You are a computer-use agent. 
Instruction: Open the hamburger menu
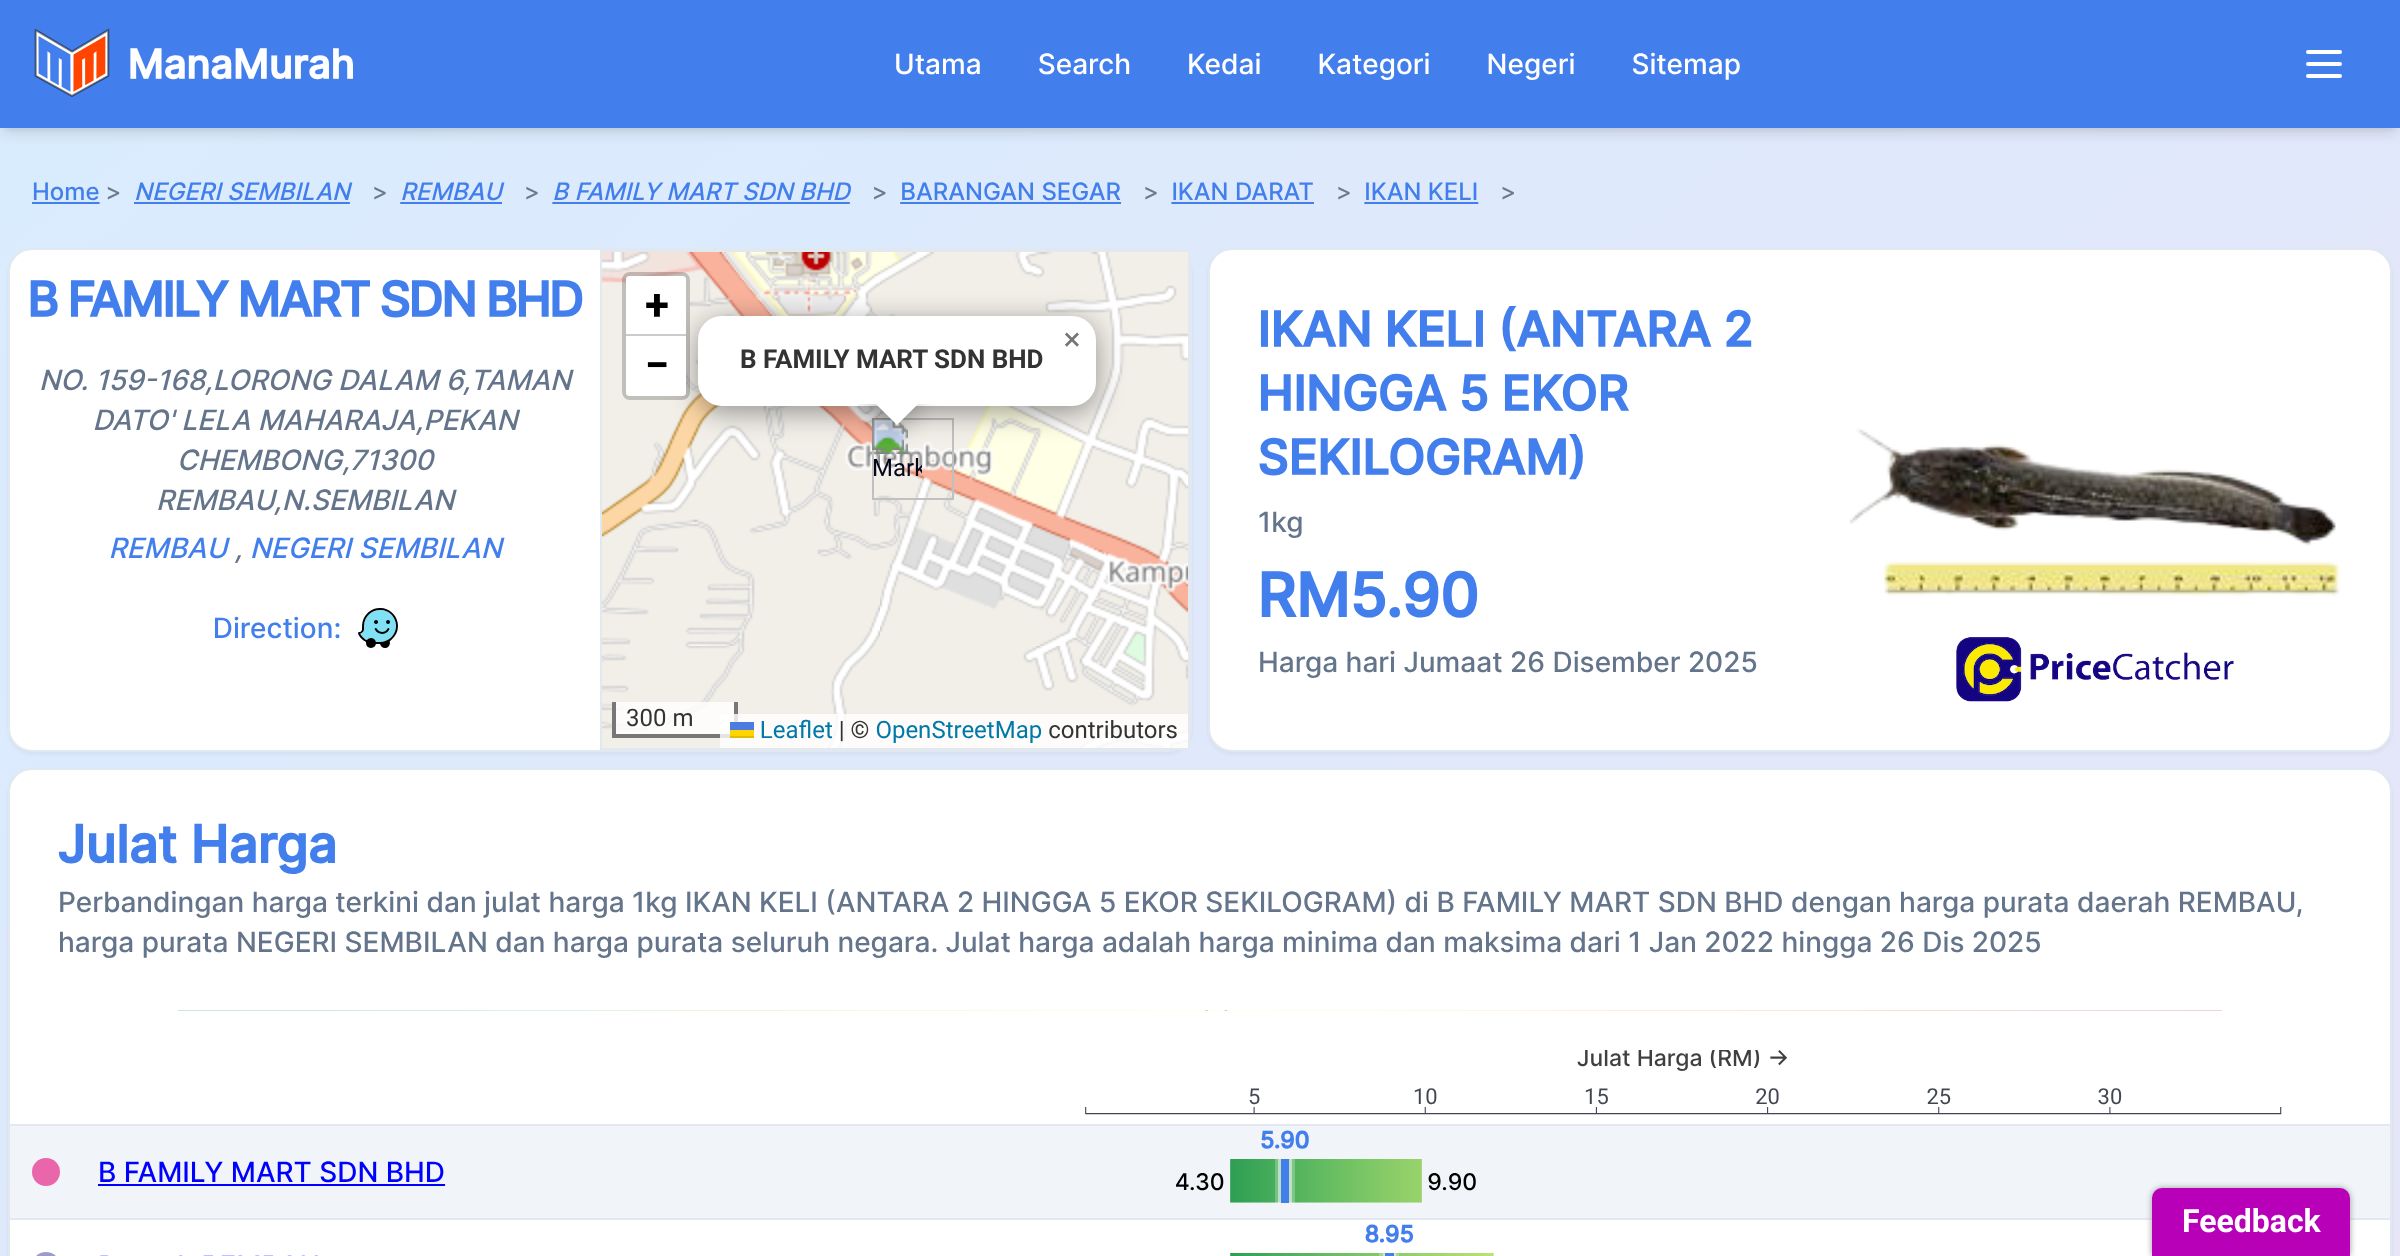[x=2323, y=64]
